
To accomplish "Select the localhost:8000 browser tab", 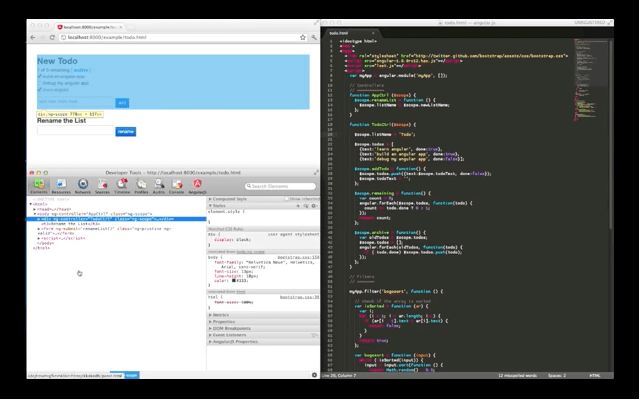I will 89,27.
